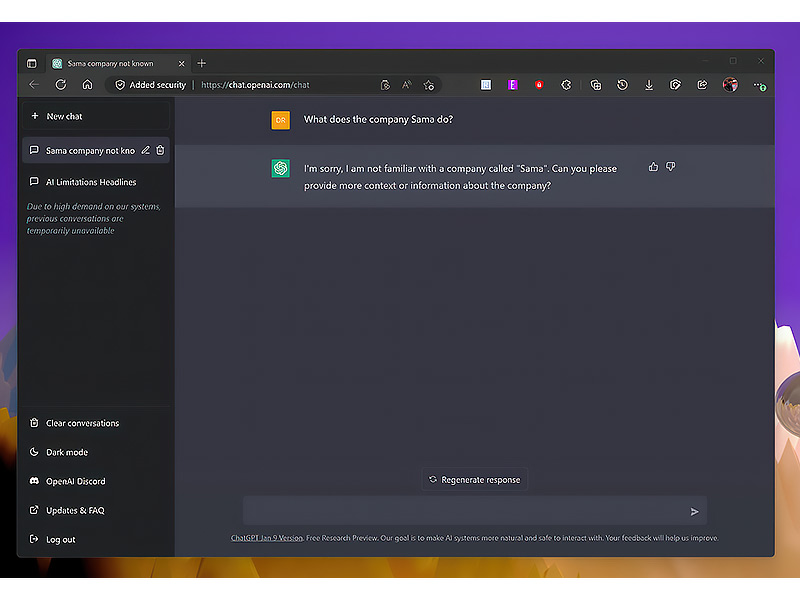Open the browser profile avatar
This screenshot has width=800, height=600.
coord(730,85)
